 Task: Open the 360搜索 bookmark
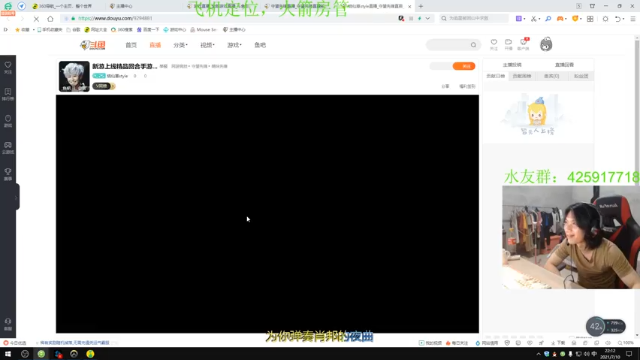[122, 30]
